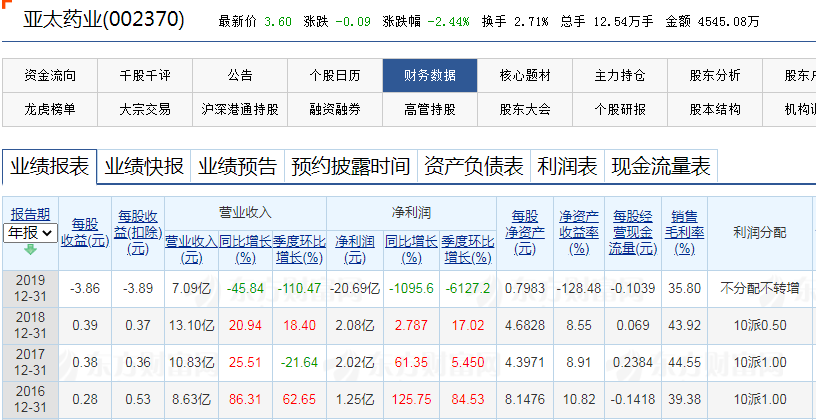This screenshot has height=420, width=816.
Task: Click 营业收入 同比增长(%) header
Action: pyautogui.click(x=246, y=249)
